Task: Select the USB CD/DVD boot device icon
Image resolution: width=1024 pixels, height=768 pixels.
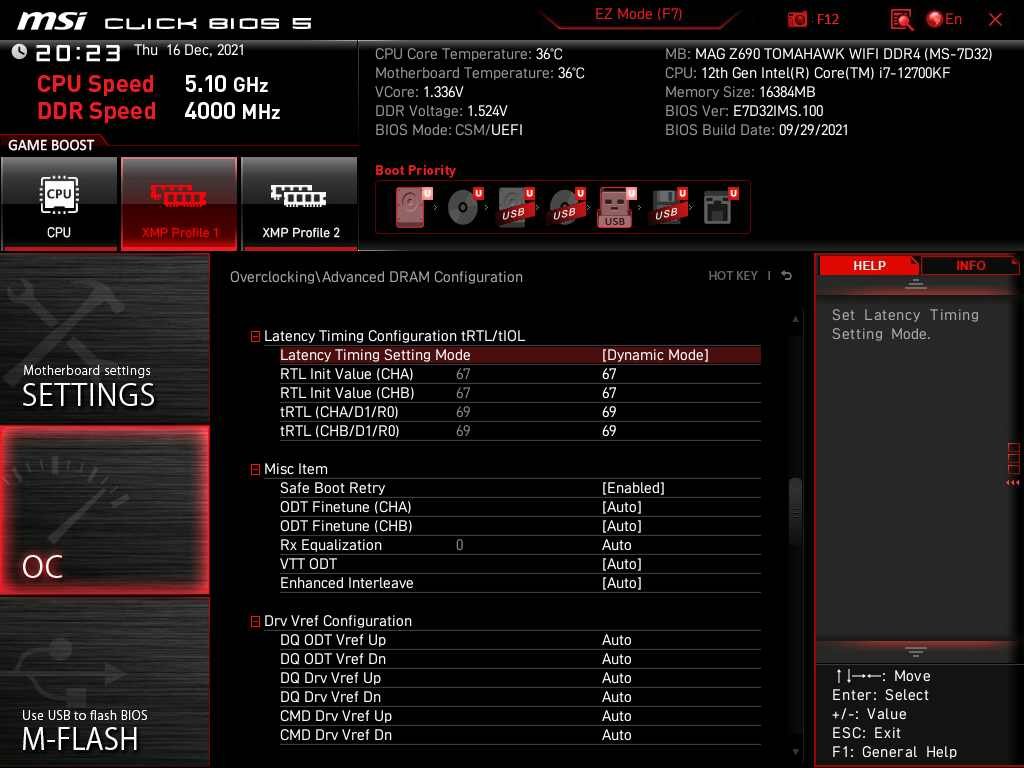Action: point(567,207)
